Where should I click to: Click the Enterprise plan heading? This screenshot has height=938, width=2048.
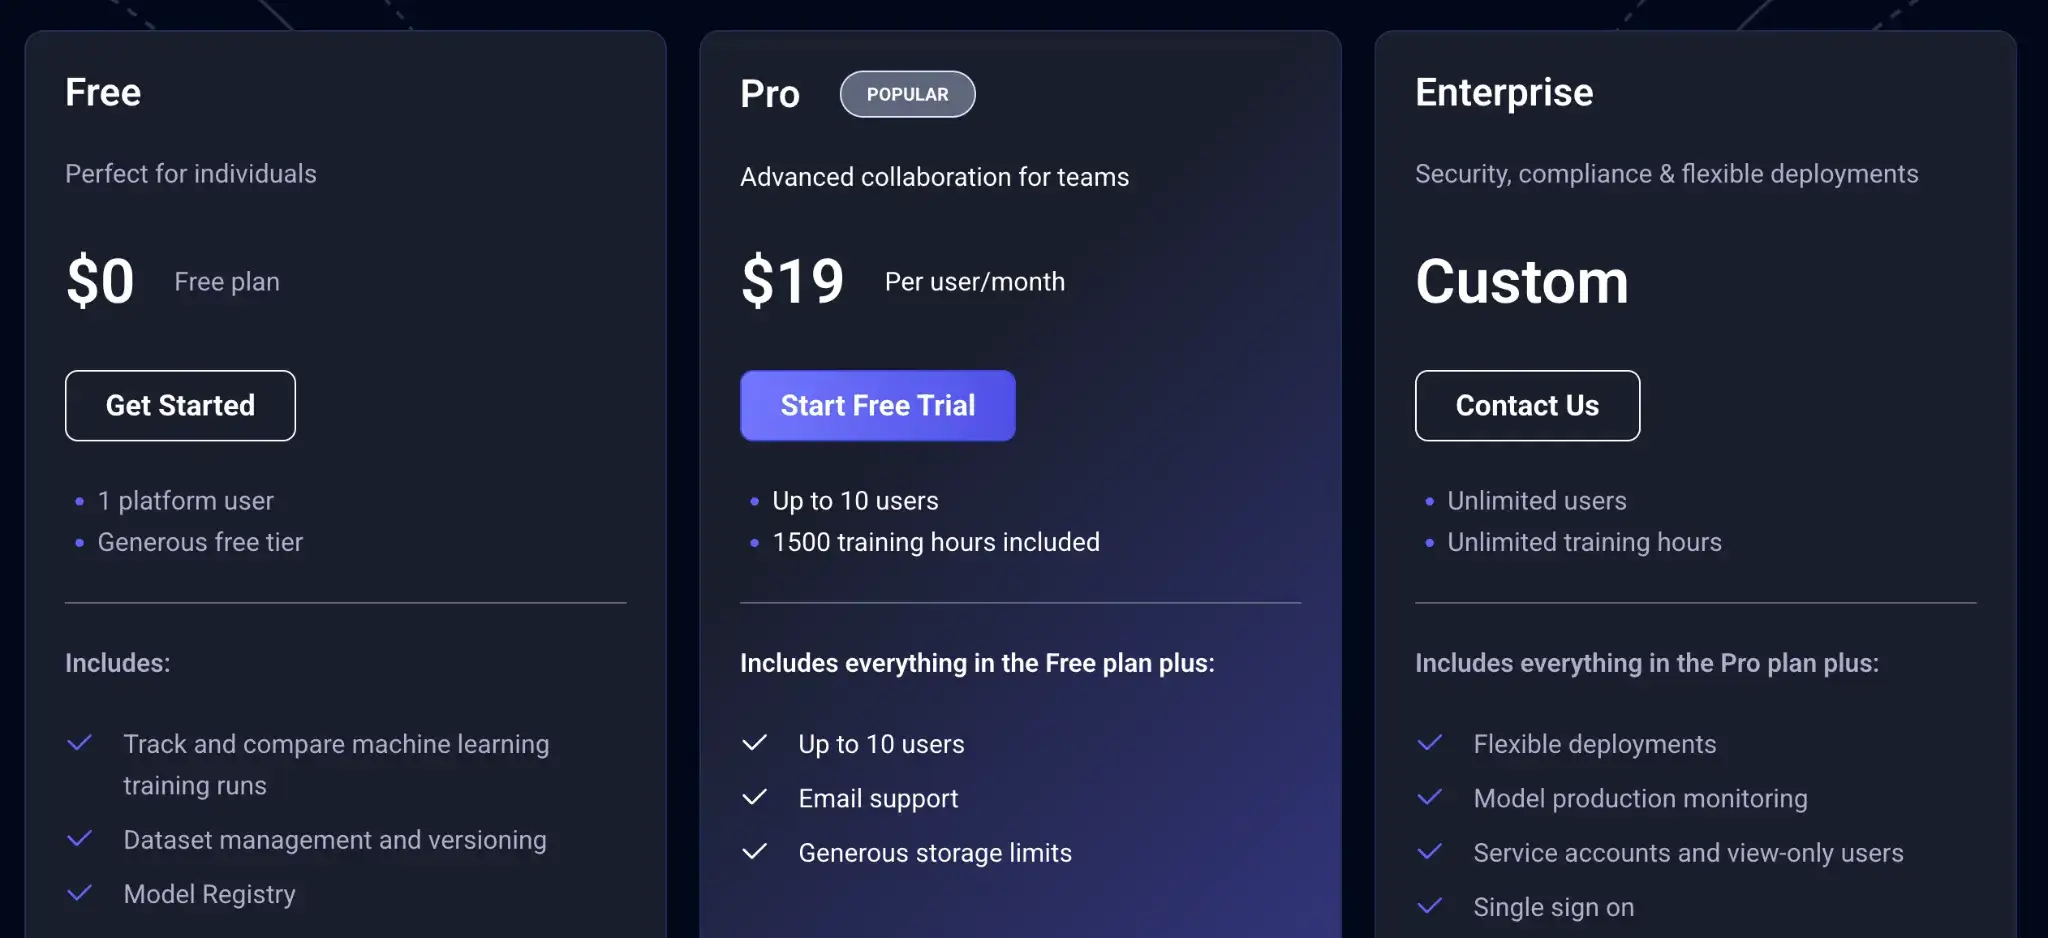point(1504,92)
